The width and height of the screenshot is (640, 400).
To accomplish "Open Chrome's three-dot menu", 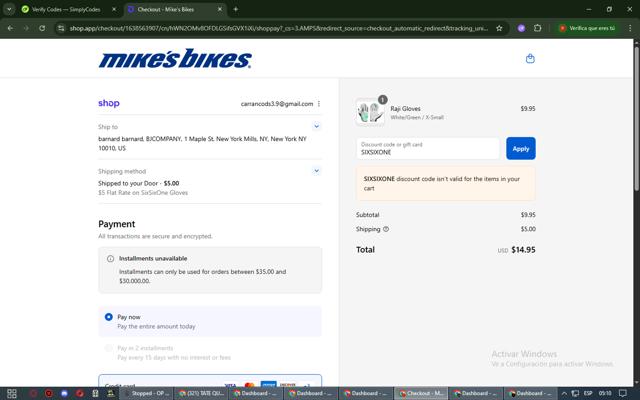I will click(x=630, y=28).
